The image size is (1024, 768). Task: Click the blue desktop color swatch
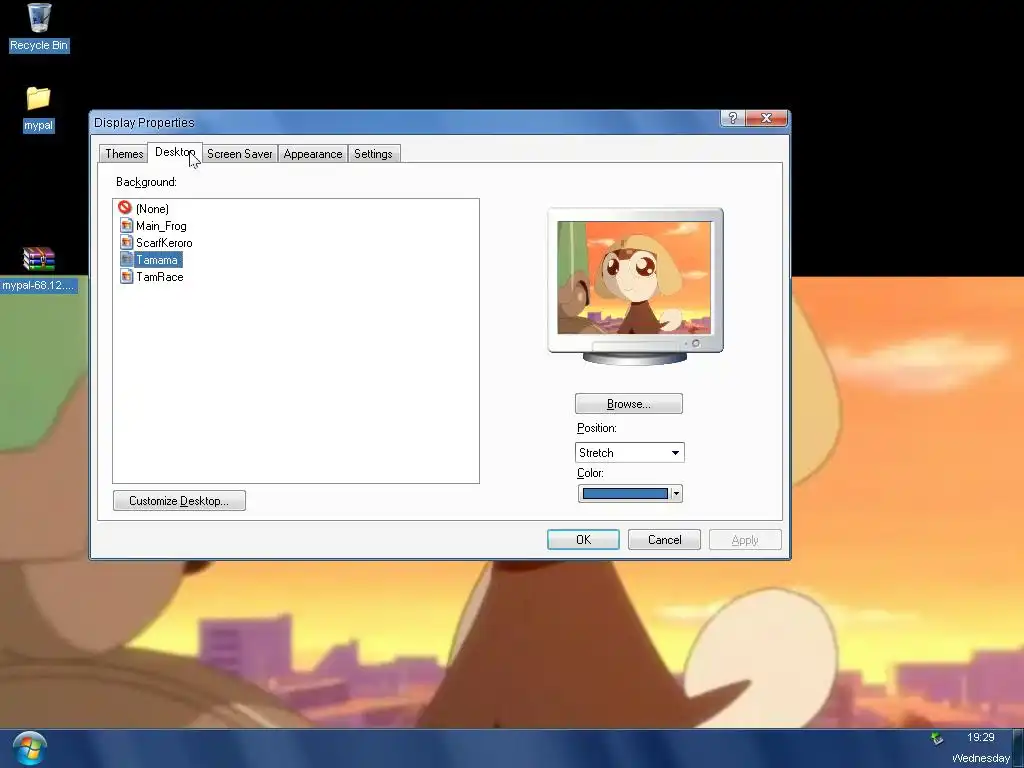click(x=625, y=494)
